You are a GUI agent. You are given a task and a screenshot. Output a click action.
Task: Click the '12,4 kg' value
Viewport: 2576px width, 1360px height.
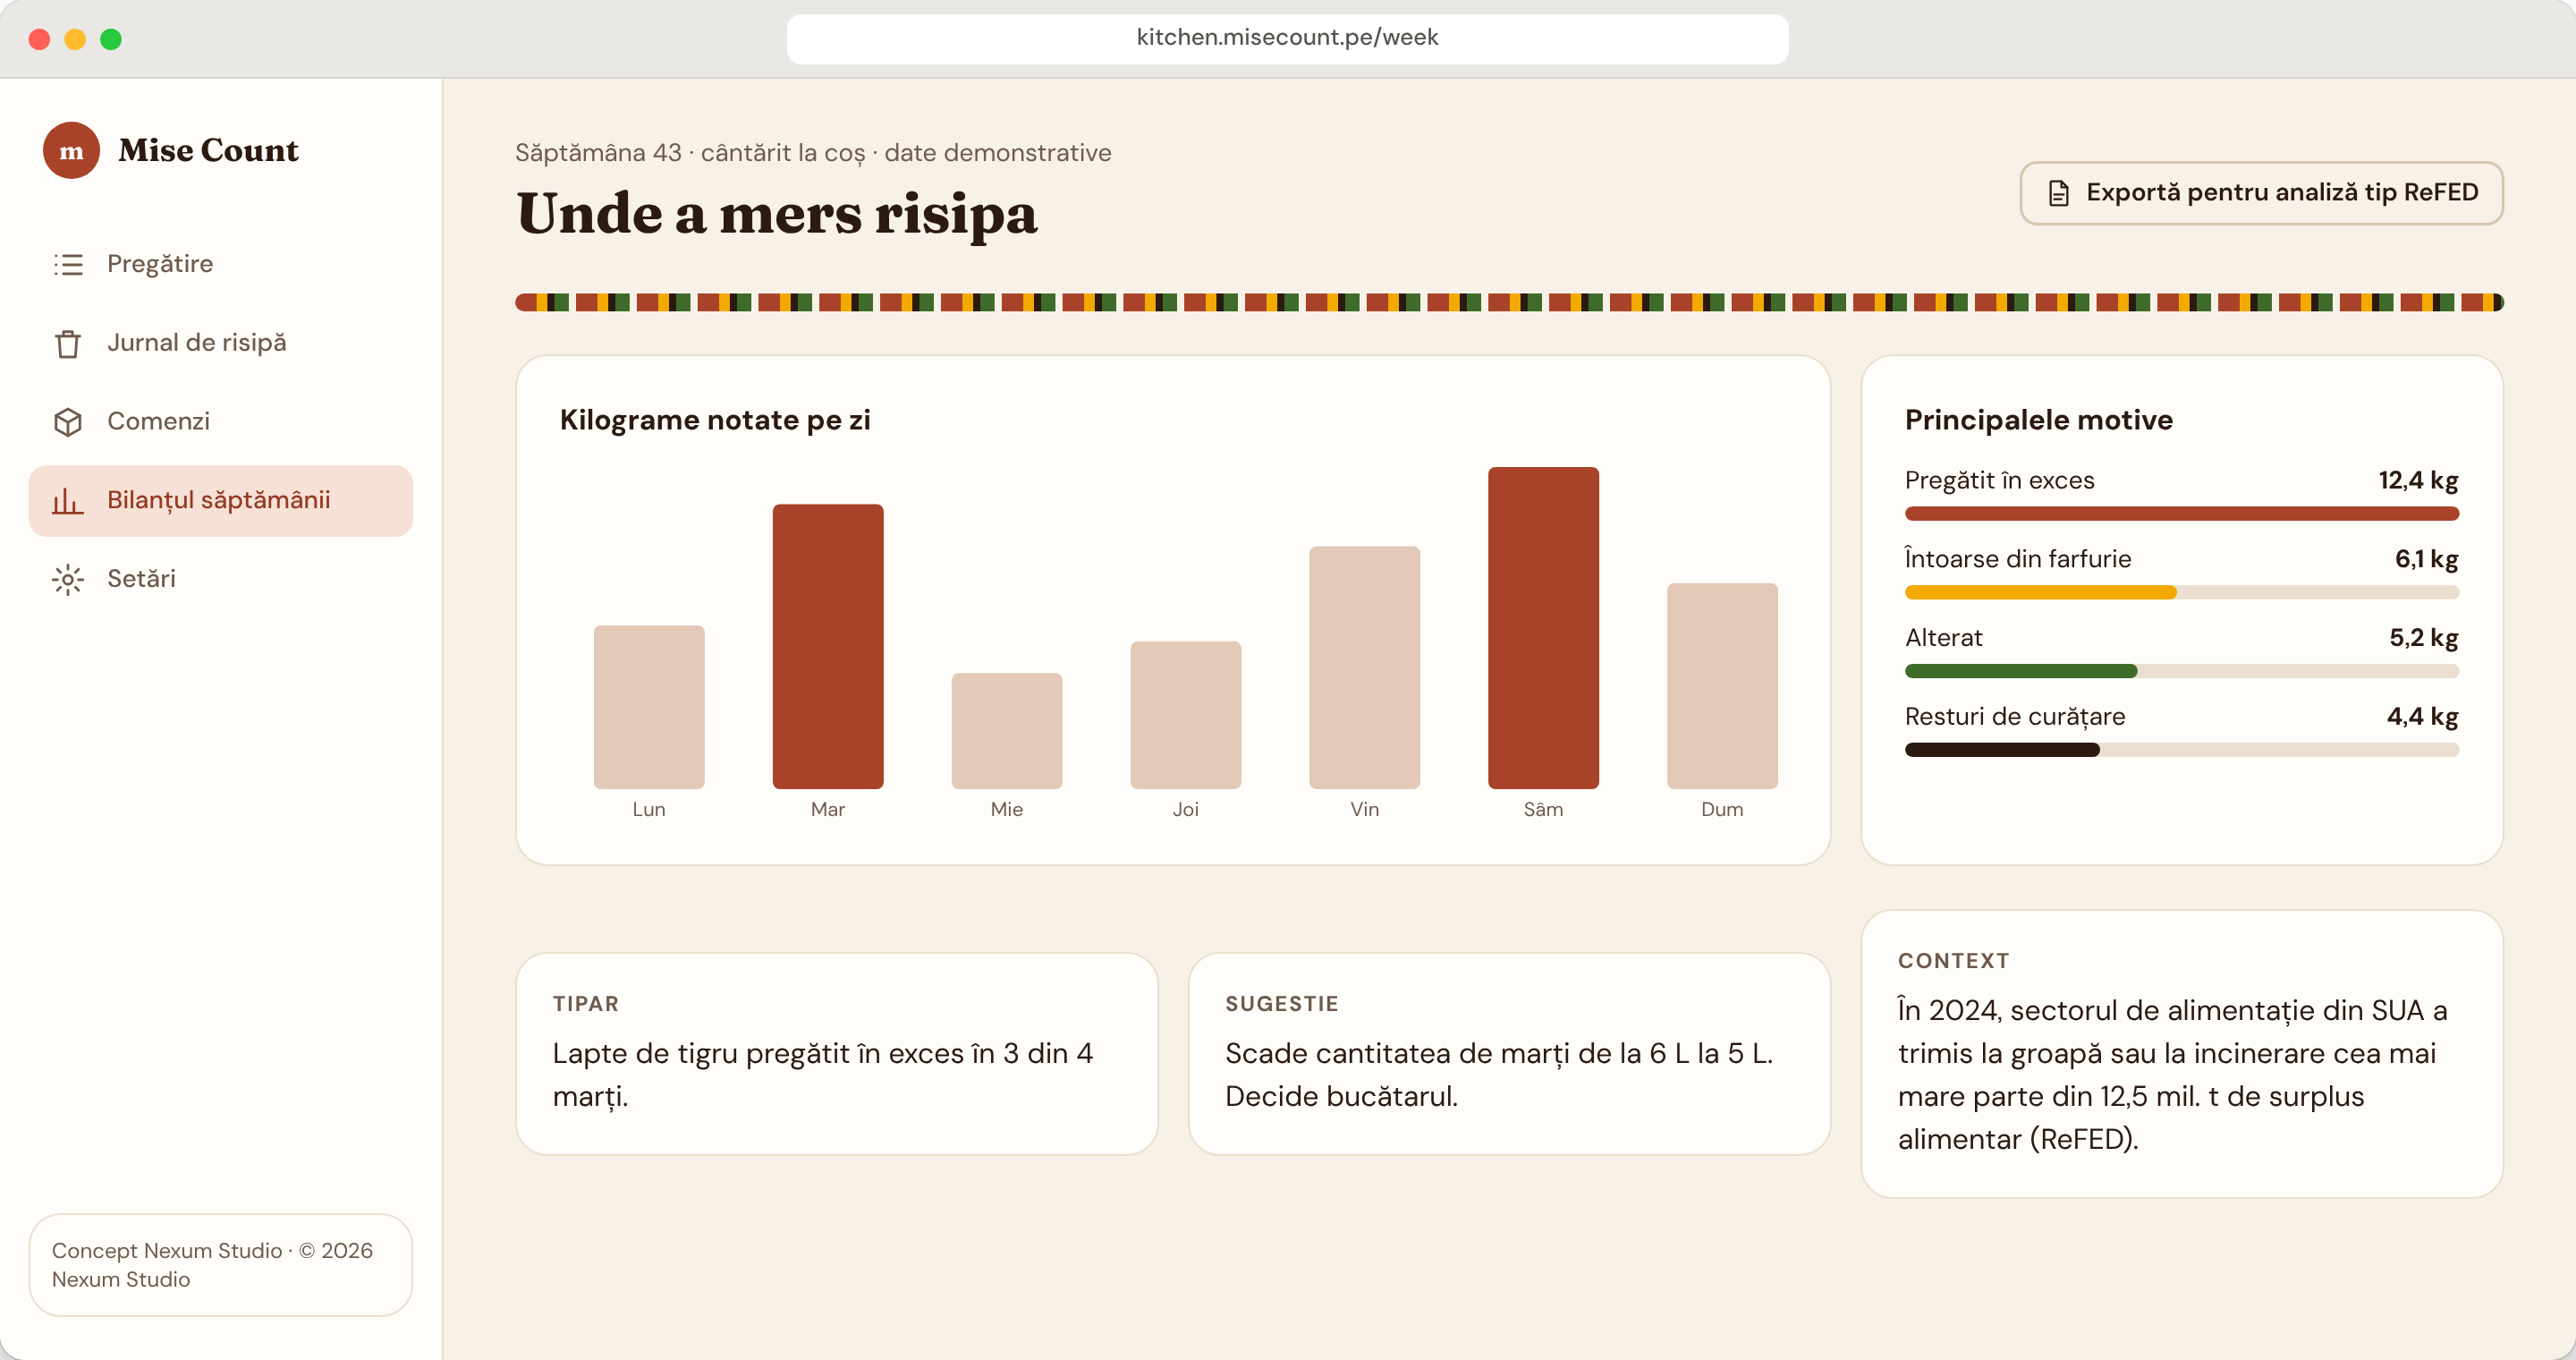[2418, 481]
